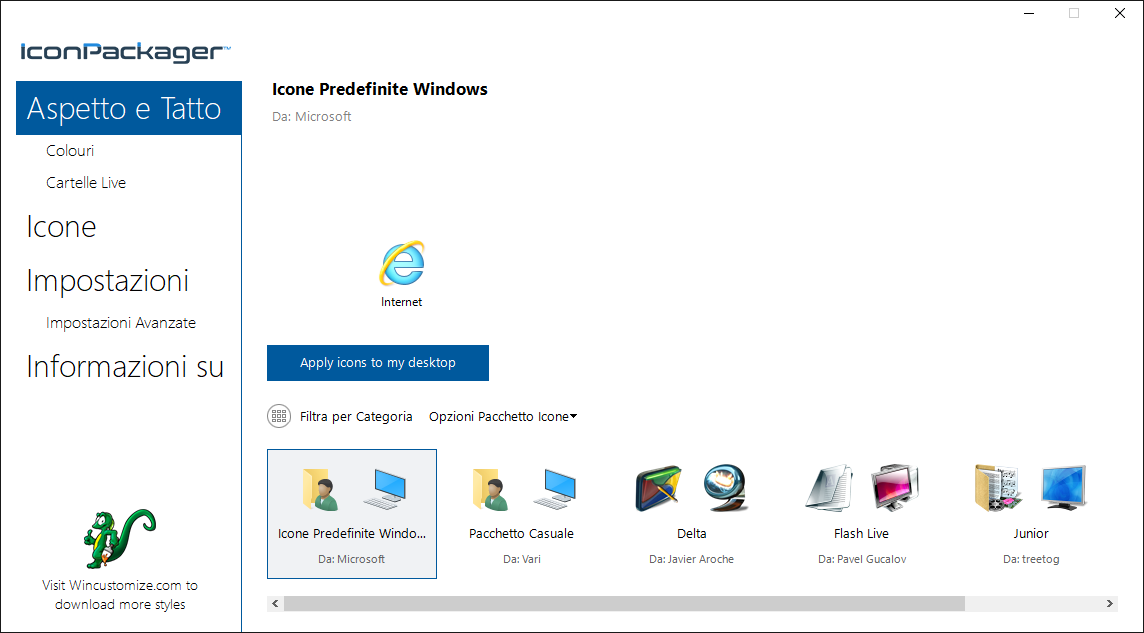1144x633 pixels.
Task: Open the Cartelle Live subsection
Action: pyautogui.click(x=86, y=182)
